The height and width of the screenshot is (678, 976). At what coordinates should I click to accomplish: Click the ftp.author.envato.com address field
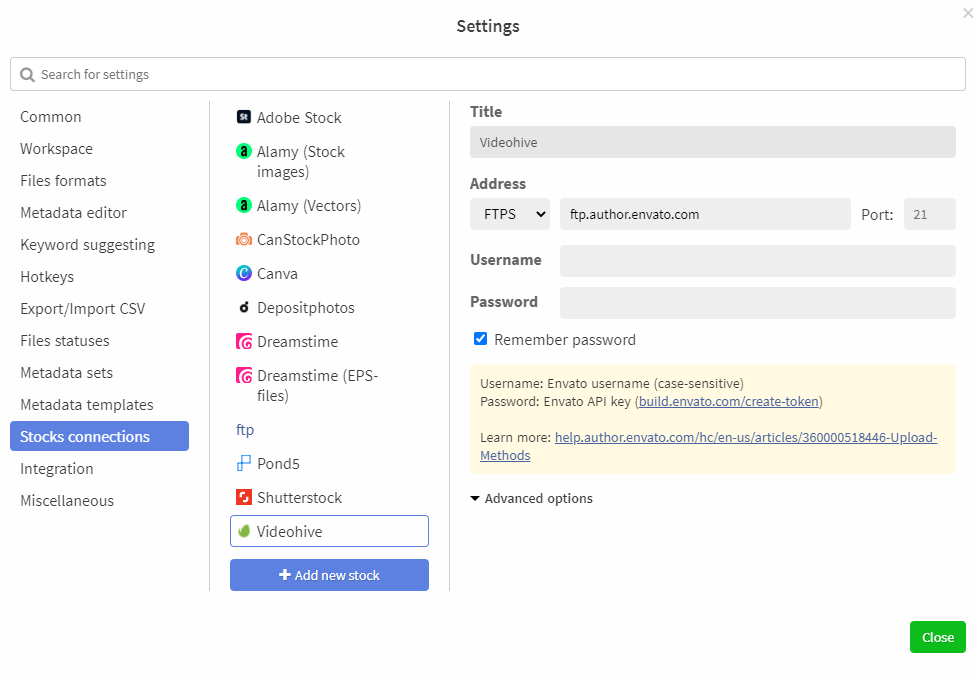tap(705, 214)
